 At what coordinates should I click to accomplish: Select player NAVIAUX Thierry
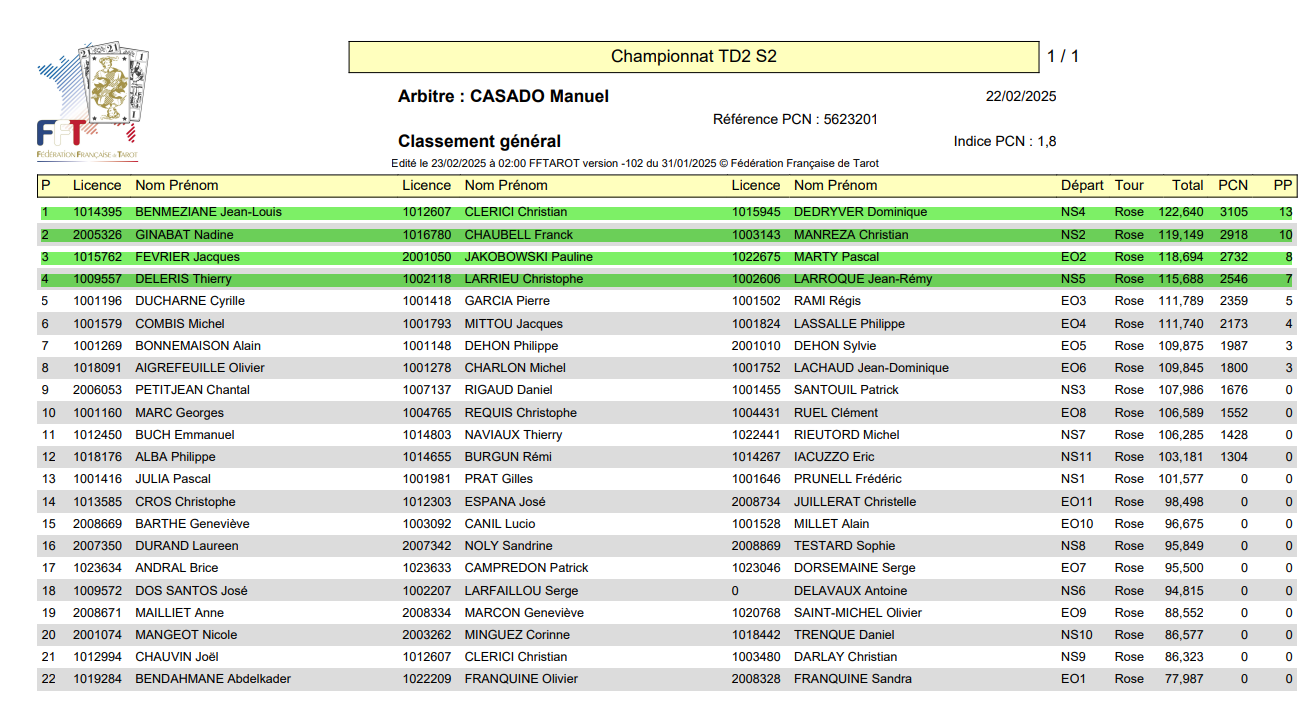[x=514, y=435]
